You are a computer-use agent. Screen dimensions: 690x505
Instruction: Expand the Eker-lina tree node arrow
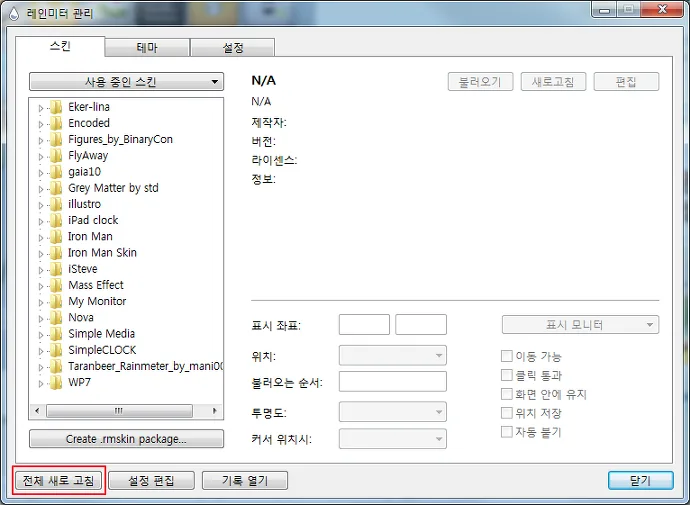(41, 108)
